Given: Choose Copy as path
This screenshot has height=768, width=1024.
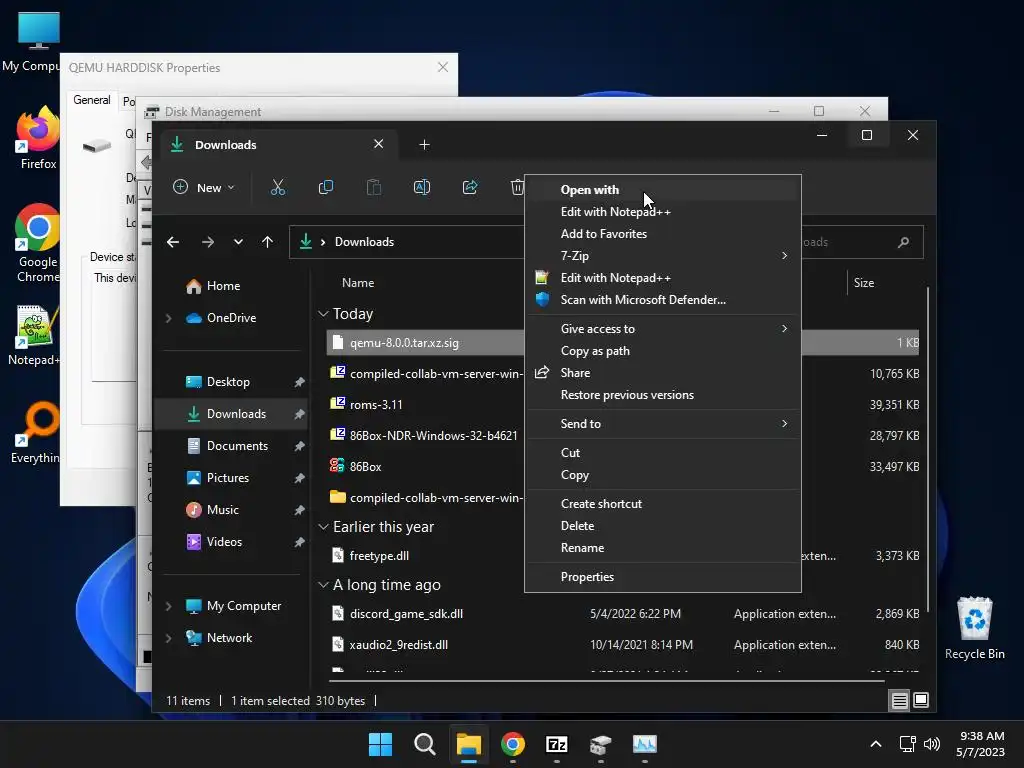Looking at the screenshot, I should click(663, 351).
